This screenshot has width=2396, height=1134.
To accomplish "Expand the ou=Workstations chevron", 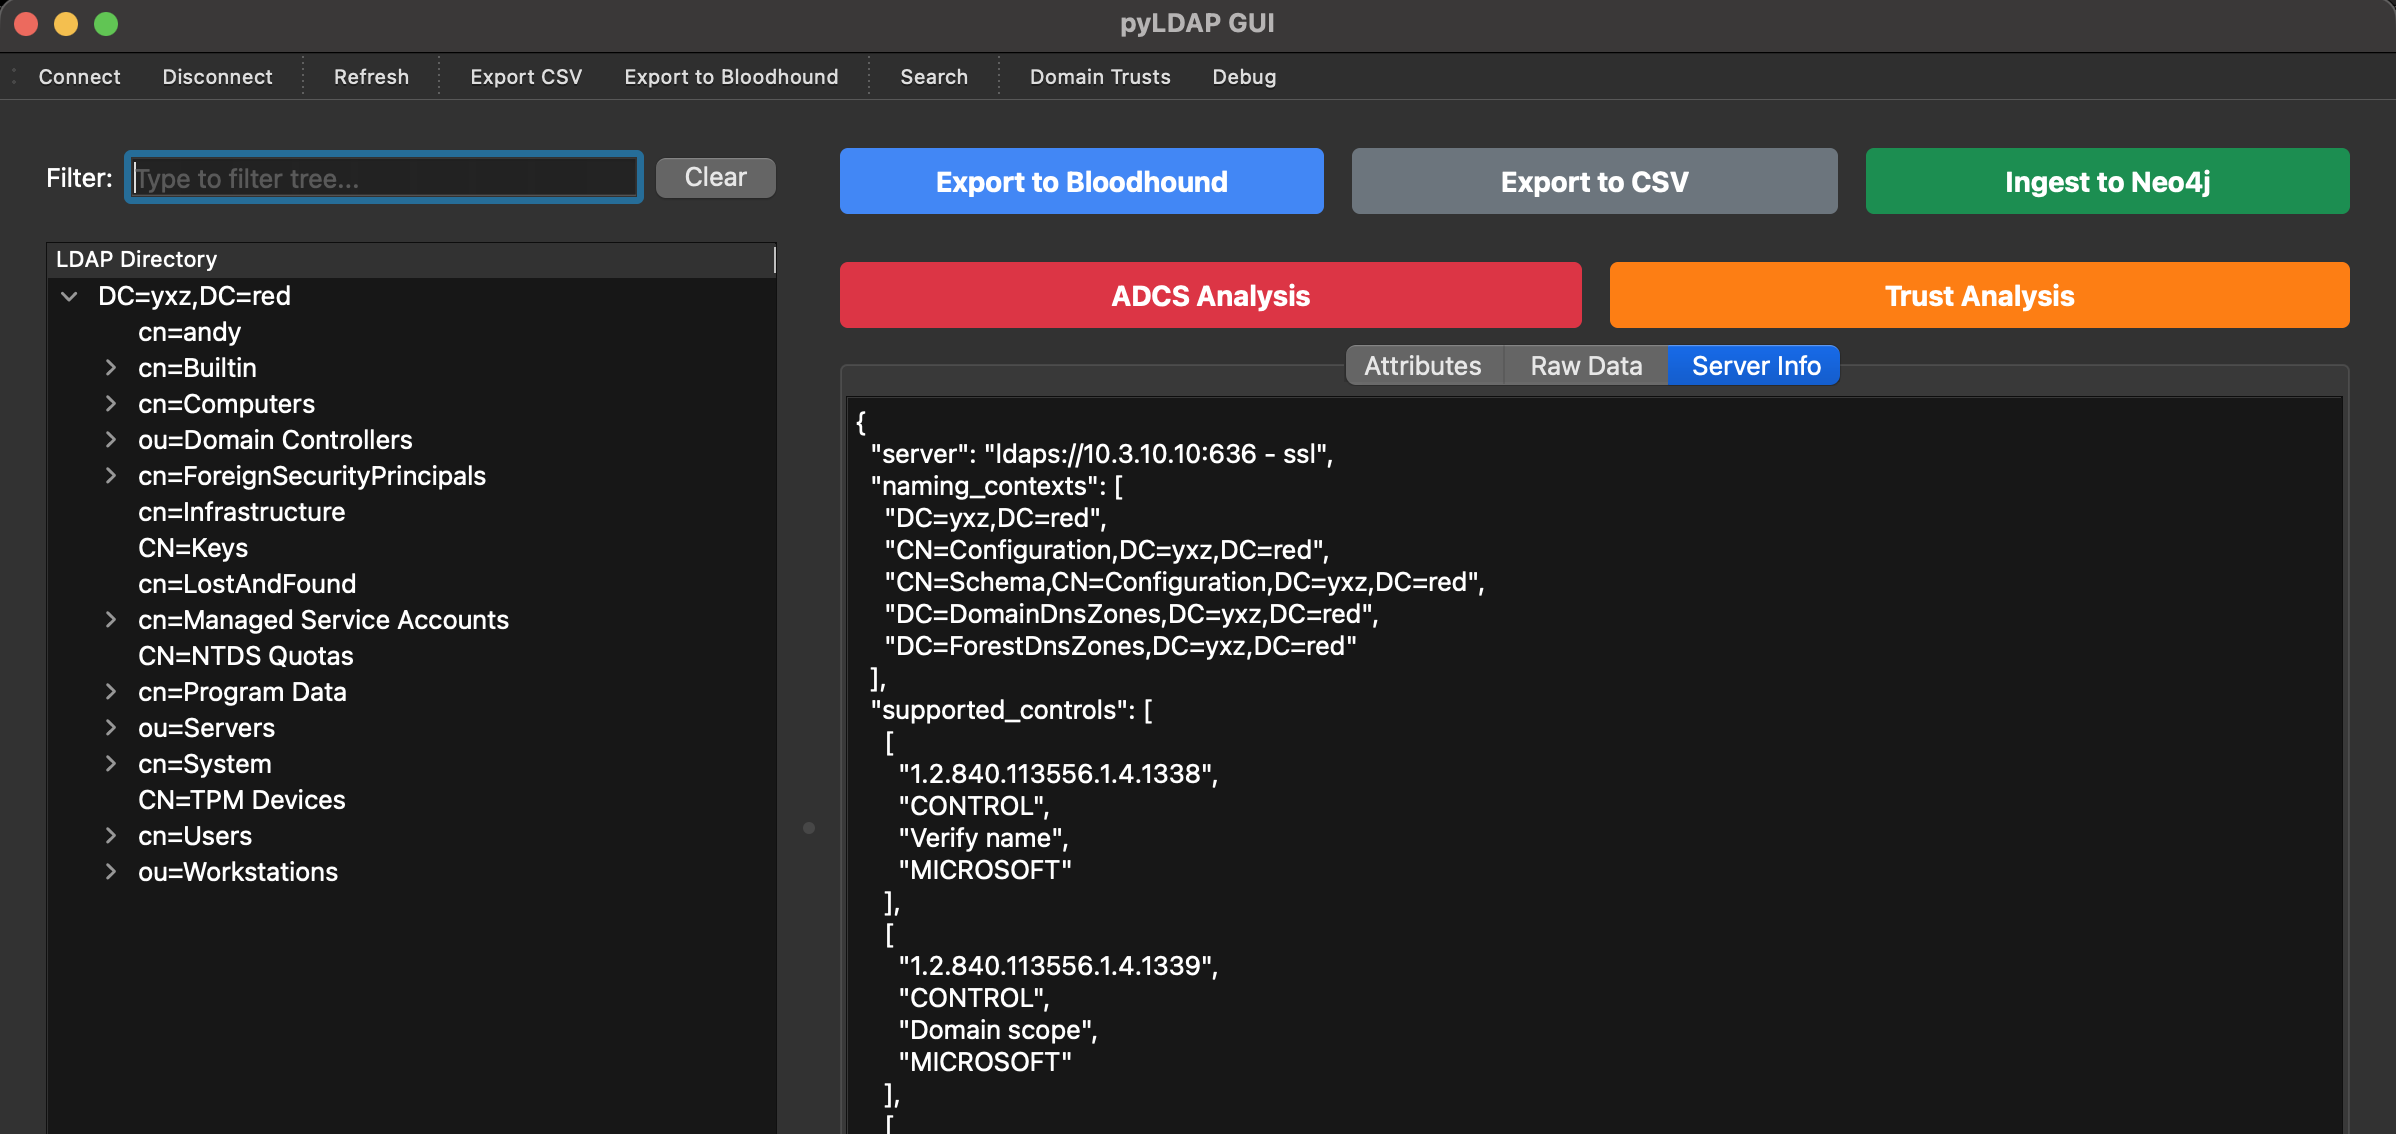I will [111, 872].
